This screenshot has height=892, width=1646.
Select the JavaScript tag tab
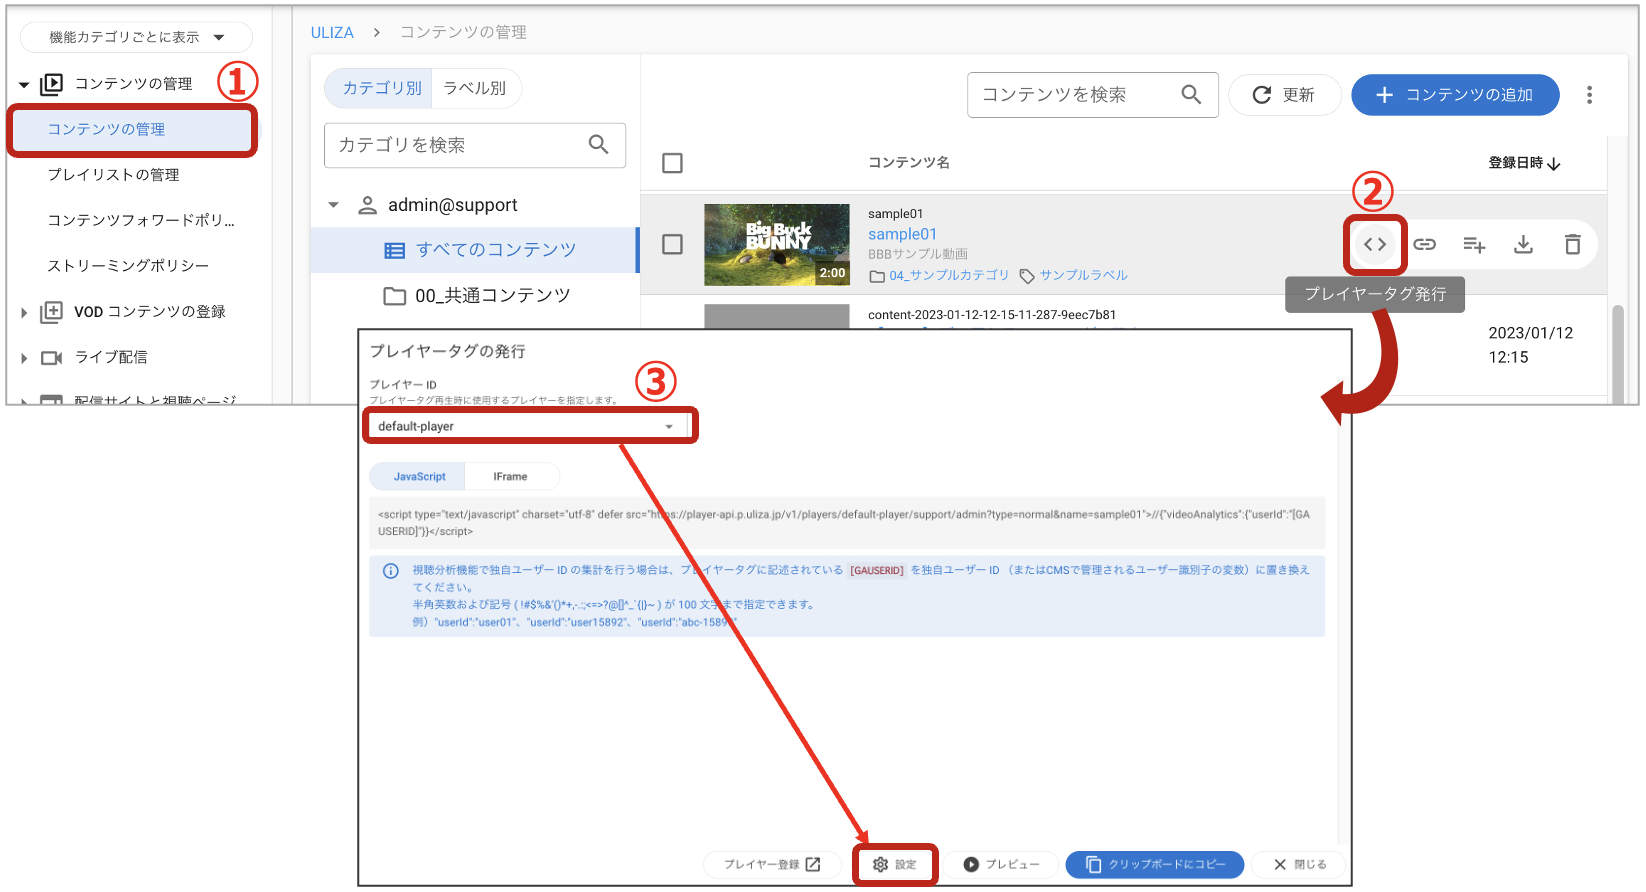point(419,476)
